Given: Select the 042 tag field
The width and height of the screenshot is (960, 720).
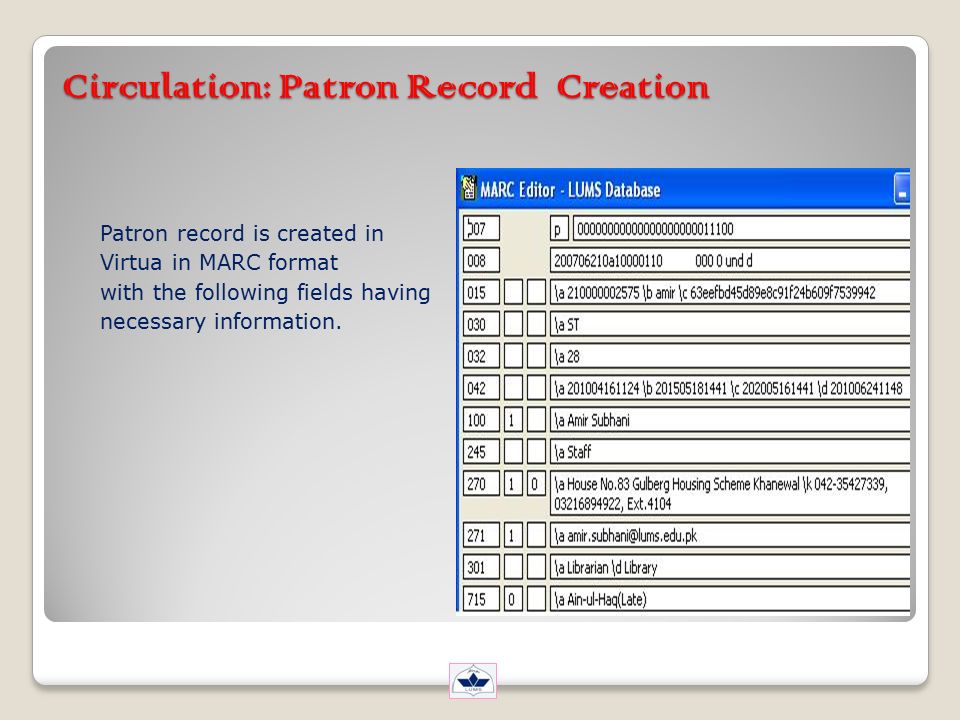Looking at the screenshot, I should [x=481, y=388].
